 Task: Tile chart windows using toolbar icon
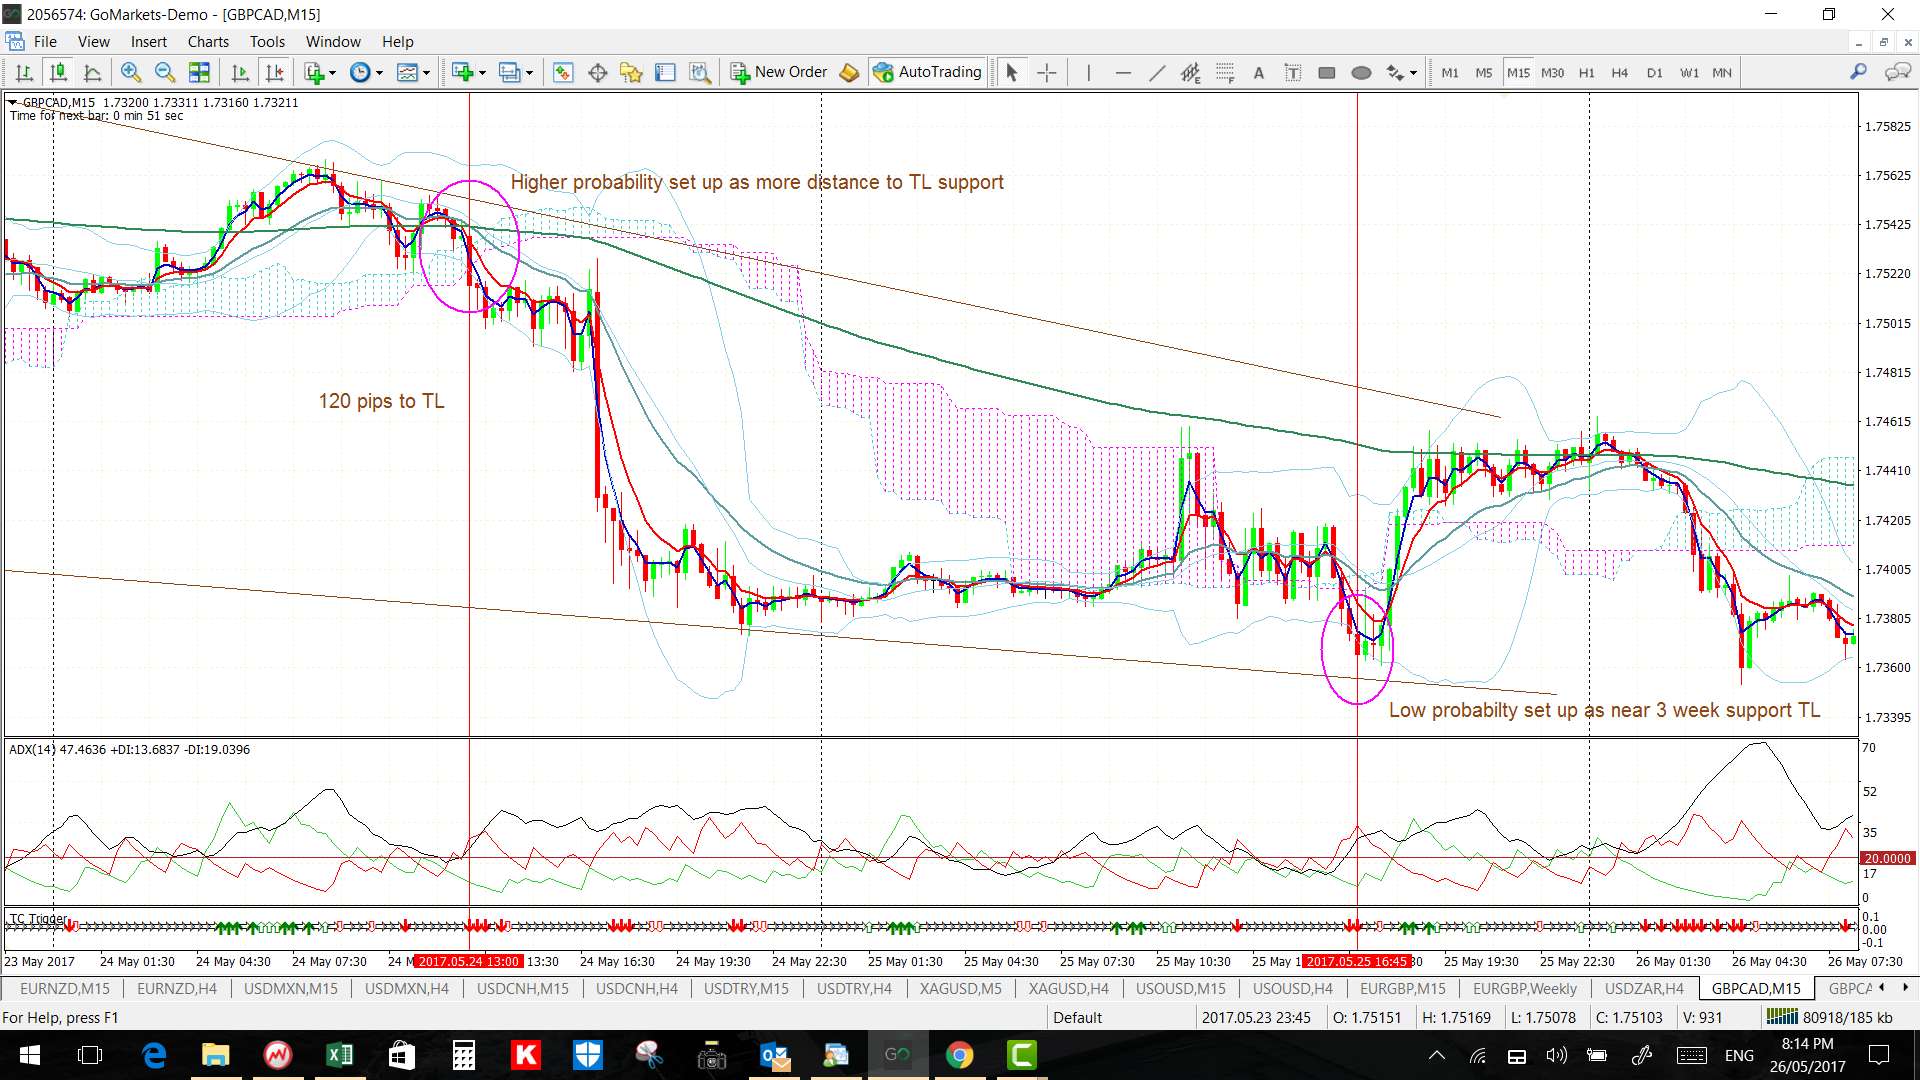[x=200, y=72]
